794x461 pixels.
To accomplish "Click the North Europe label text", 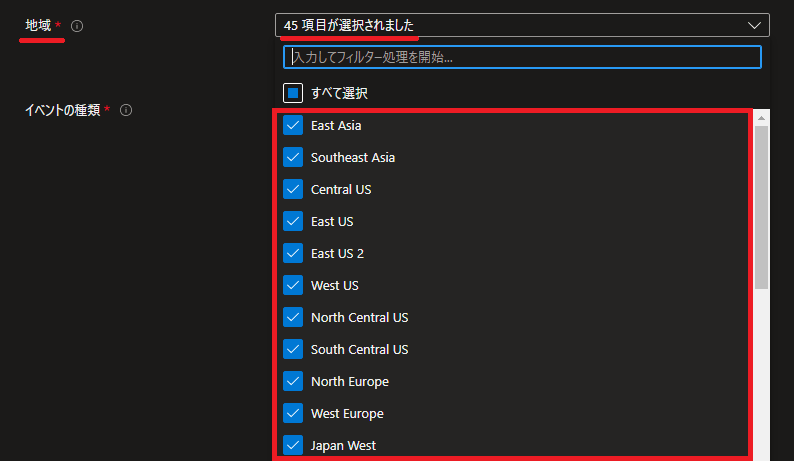I will point(350,381).
